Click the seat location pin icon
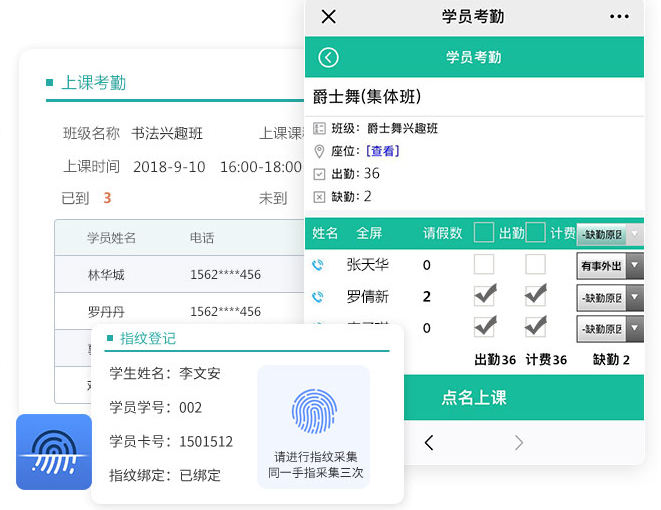 319,151
